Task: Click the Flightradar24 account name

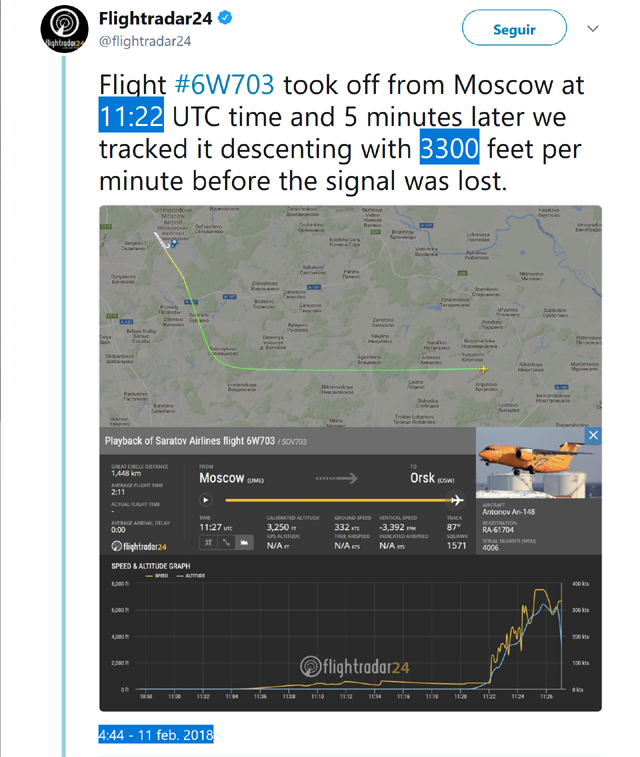Action: tap(155, 18)
